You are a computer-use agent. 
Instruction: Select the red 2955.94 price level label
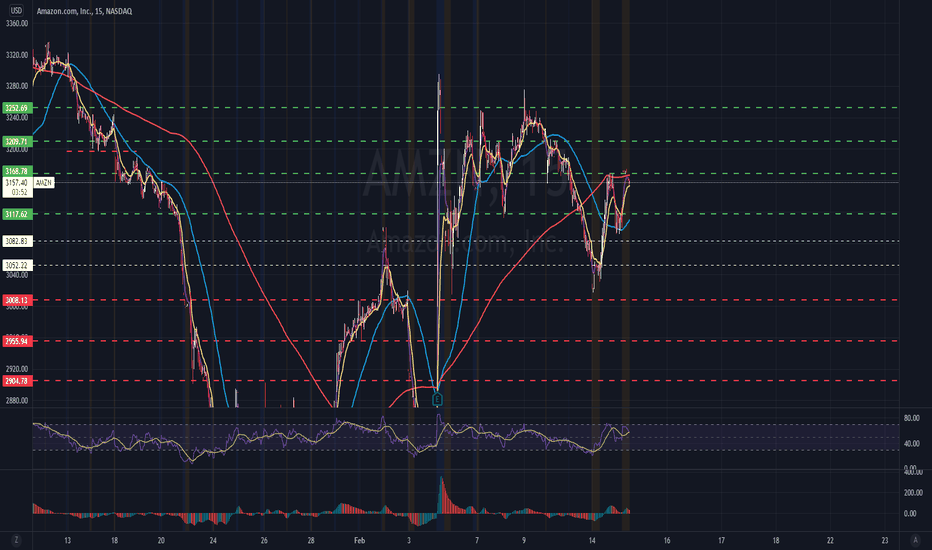(17, 341)
